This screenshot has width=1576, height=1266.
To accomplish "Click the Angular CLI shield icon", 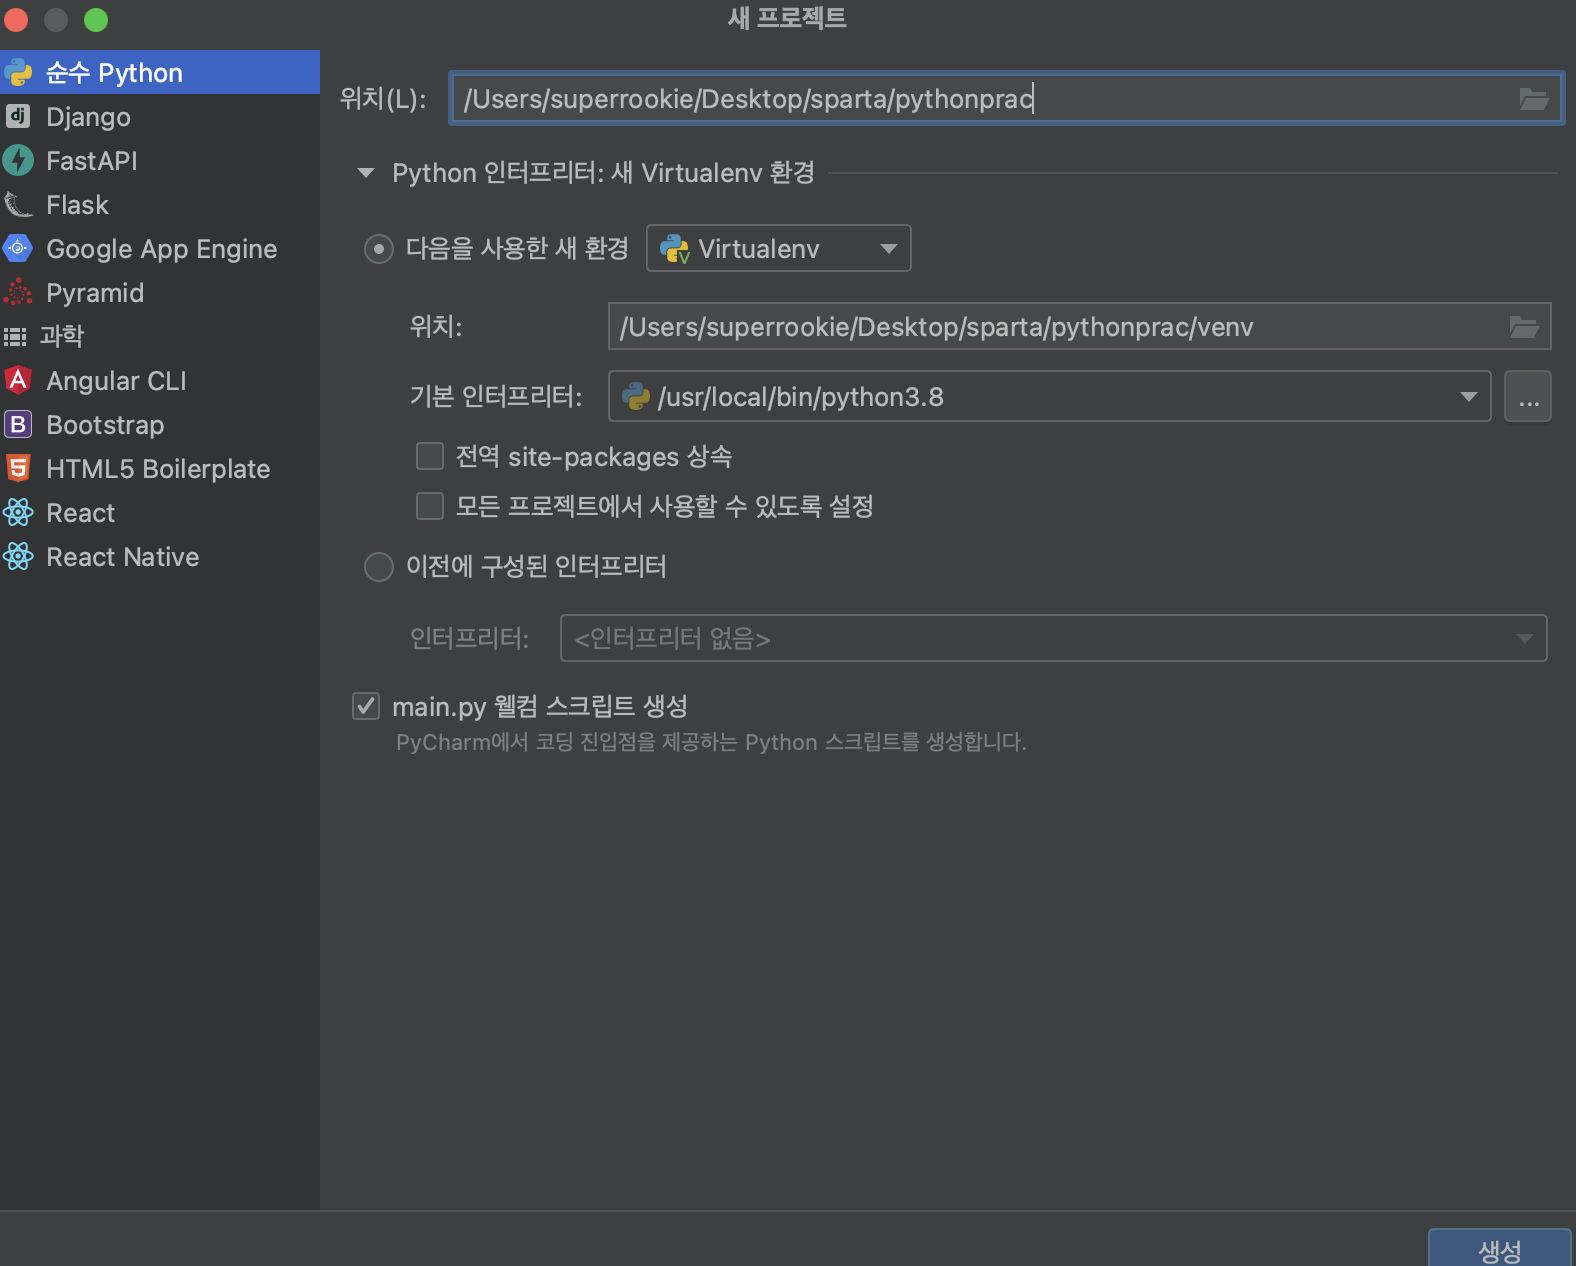I will (x=18, y=380).
